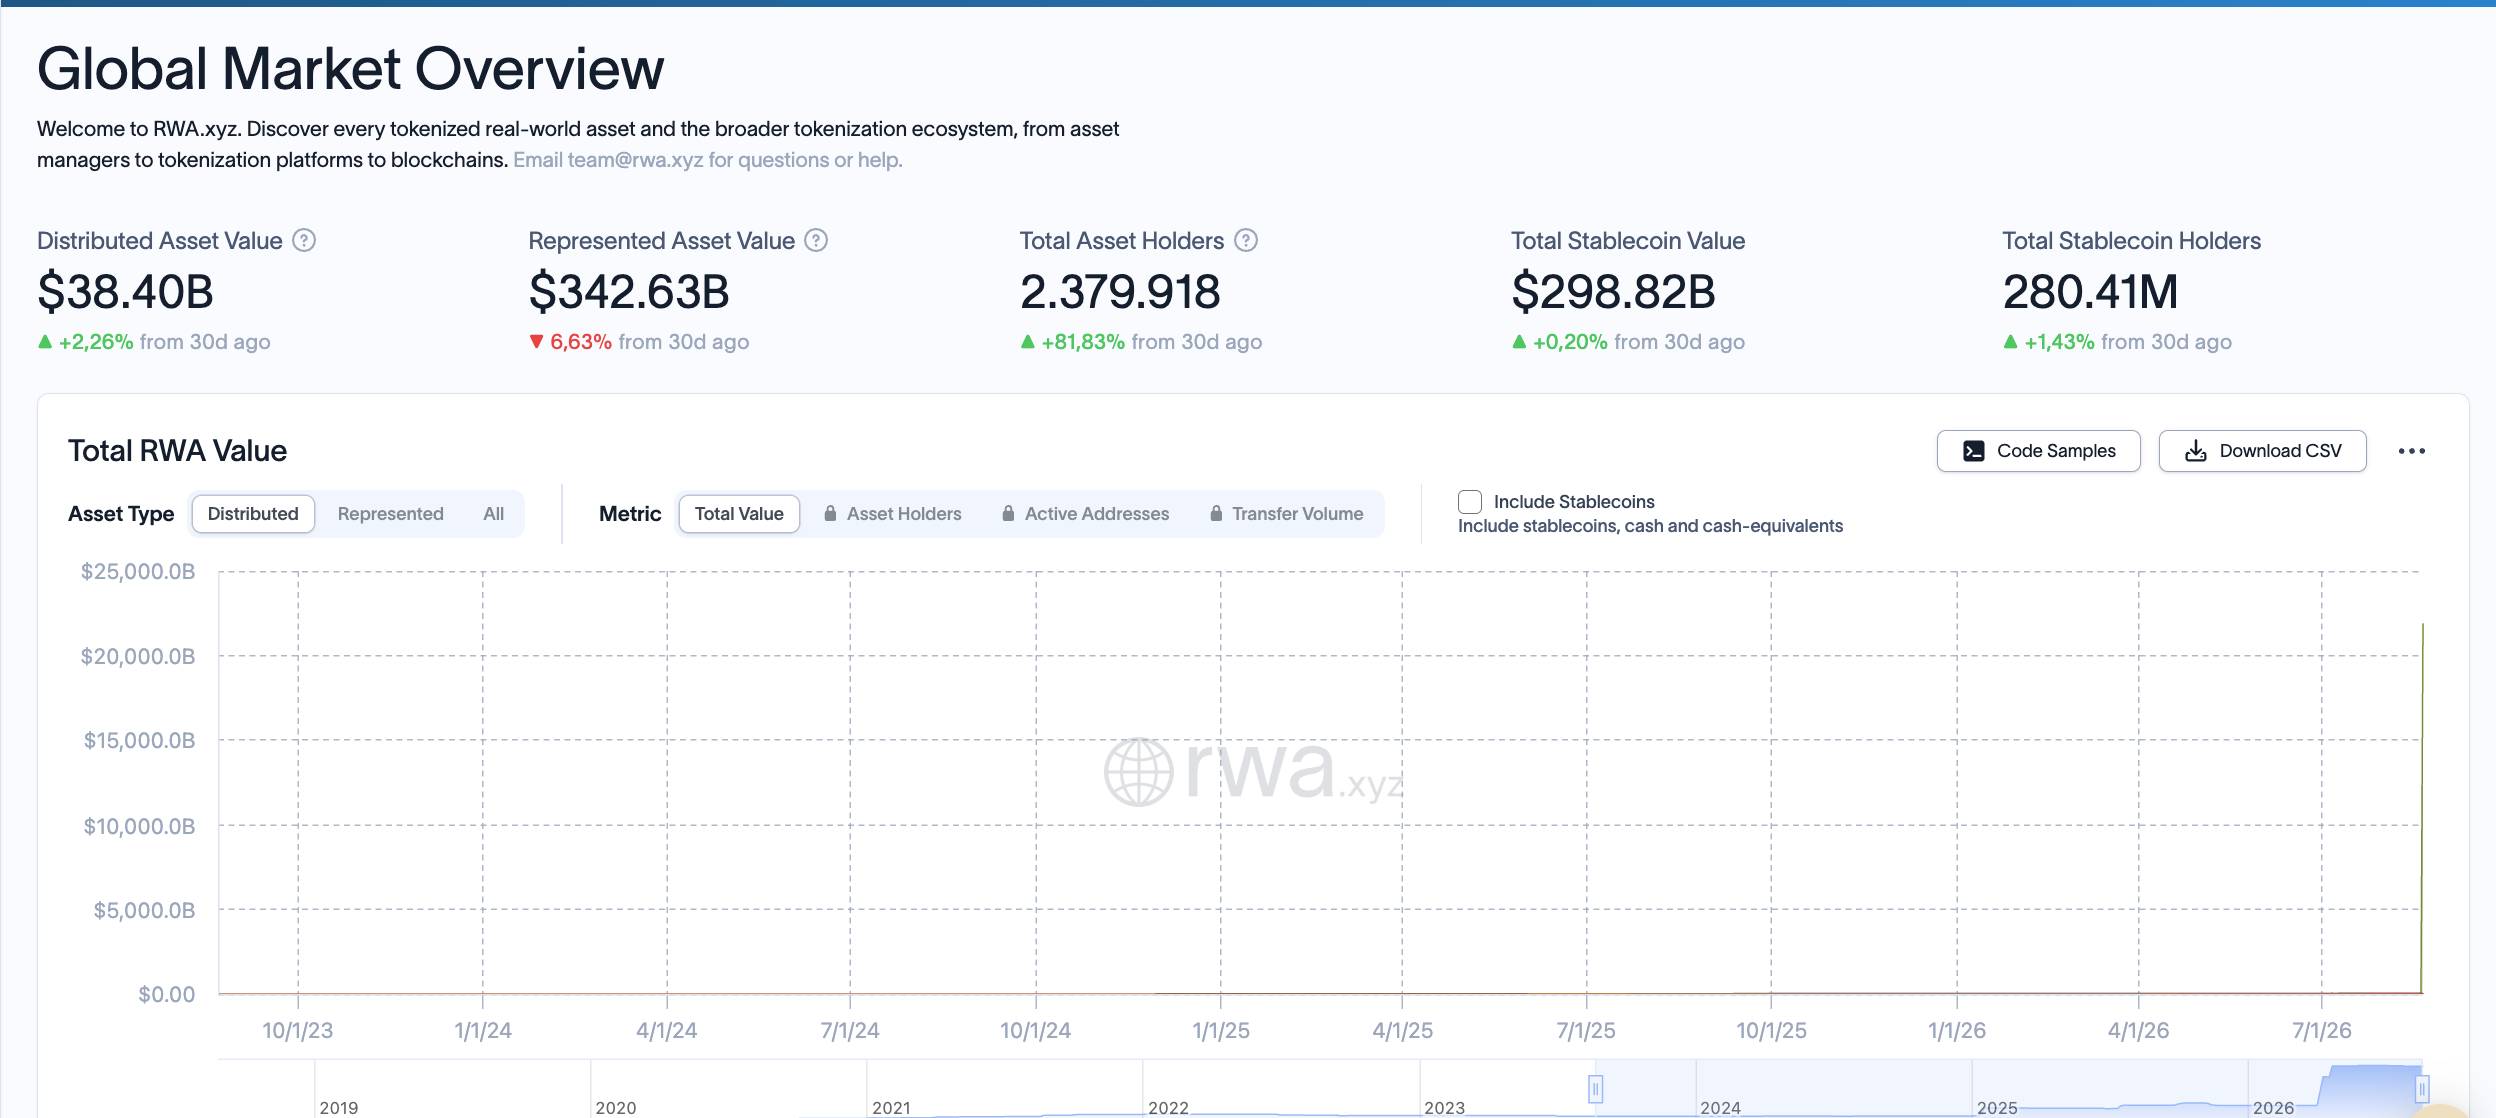The height and width of the screenshot is (1118, 2496).
Task: Switch asset type to Represented
Action: point(390,514)
